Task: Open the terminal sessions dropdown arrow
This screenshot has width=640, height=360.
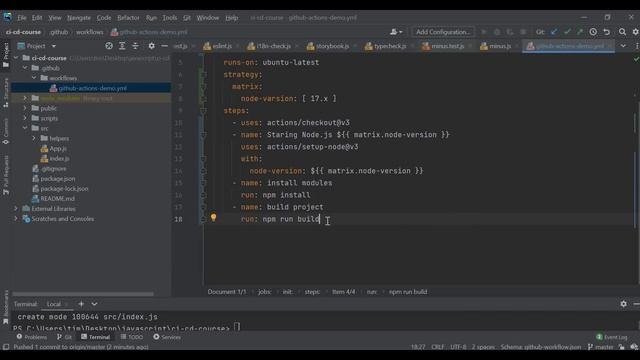Action: pos(94,304)
